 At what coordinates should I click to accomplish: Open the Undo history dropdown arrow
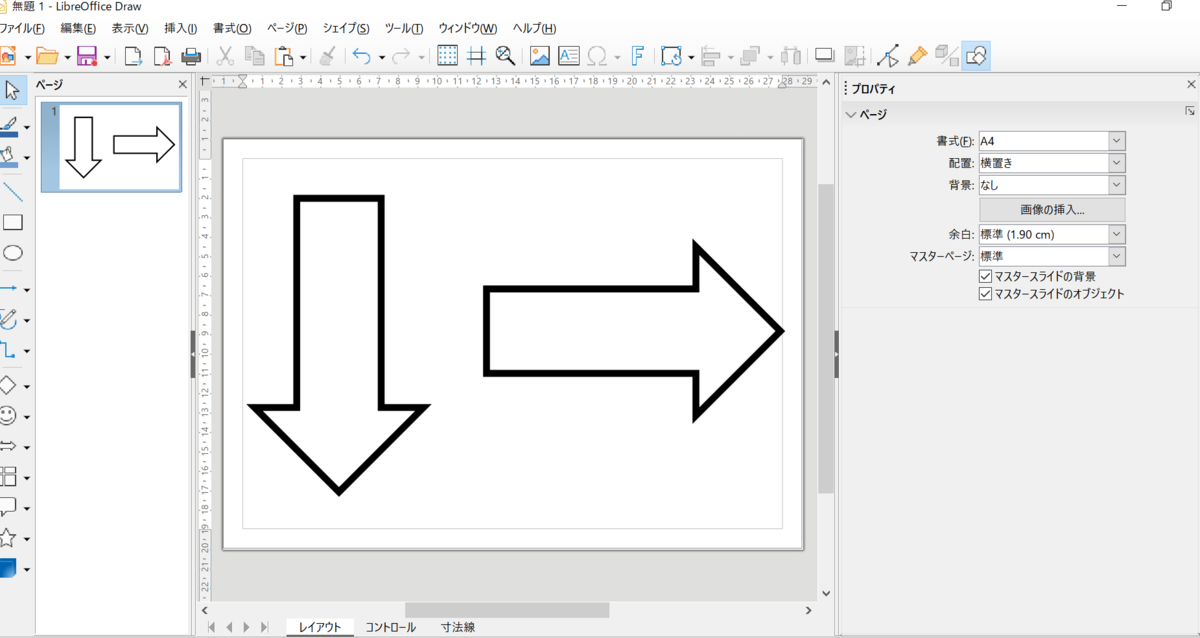[381, 56]
